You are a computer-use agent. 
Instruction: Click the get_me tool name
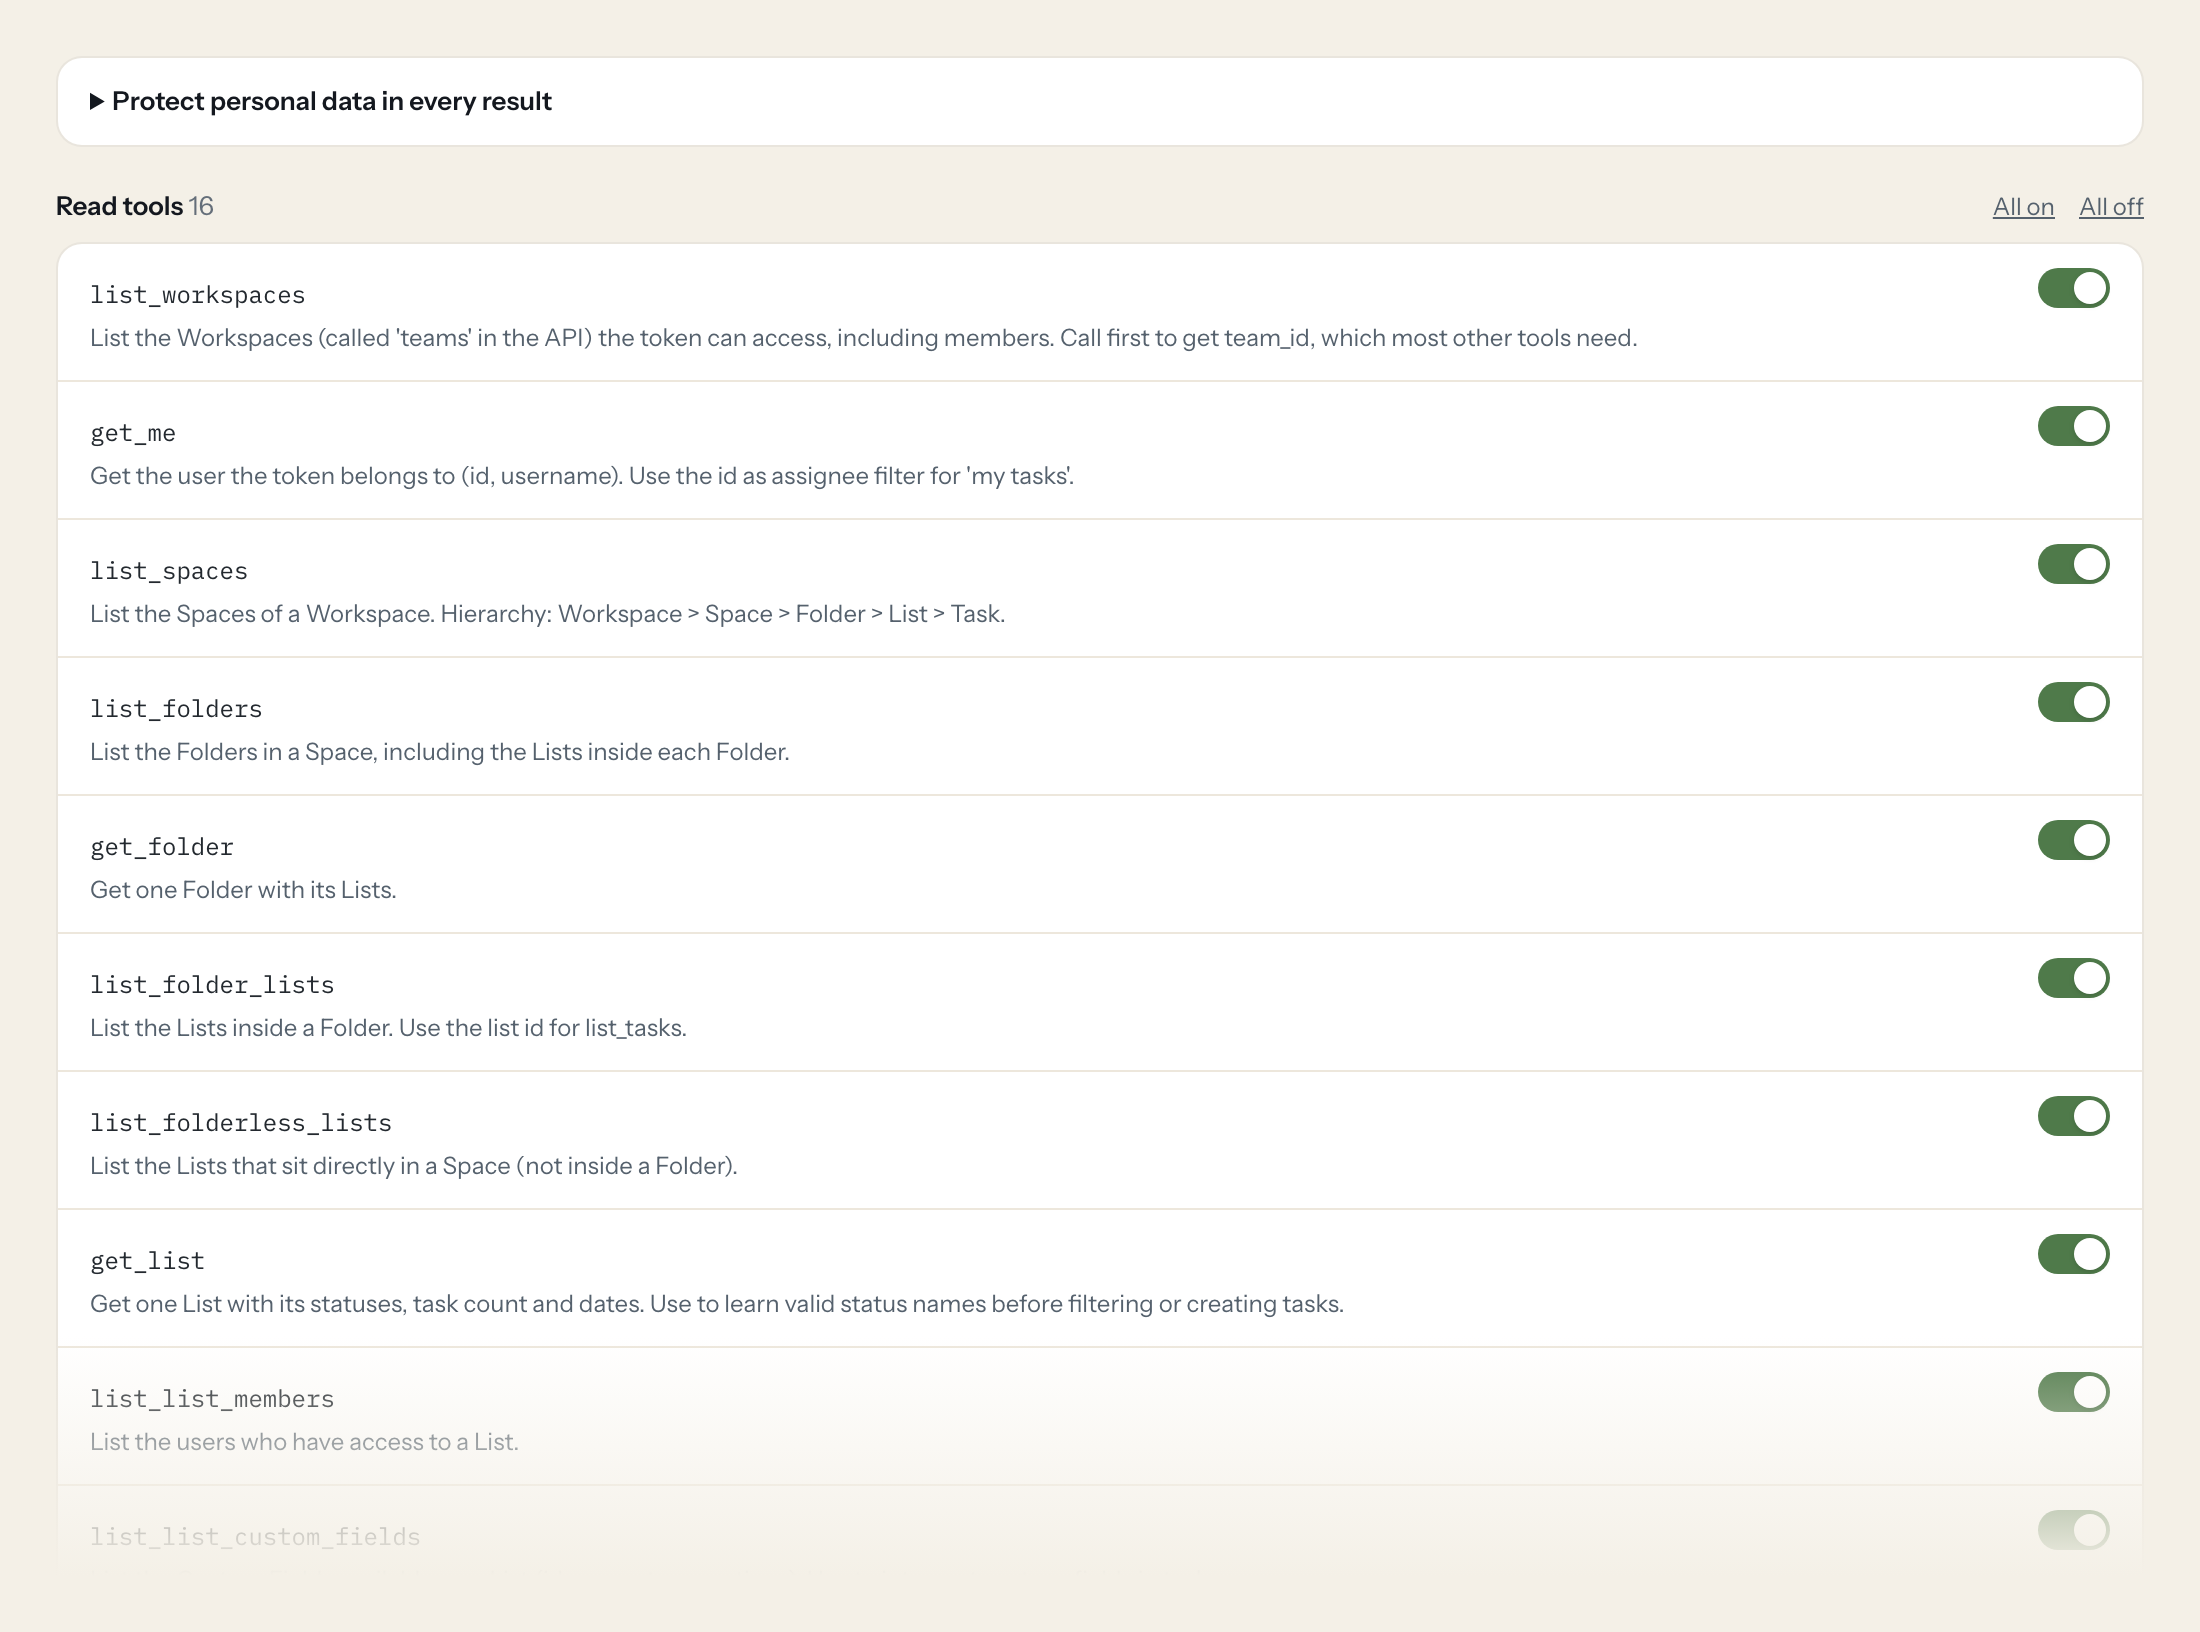[133, 433]
